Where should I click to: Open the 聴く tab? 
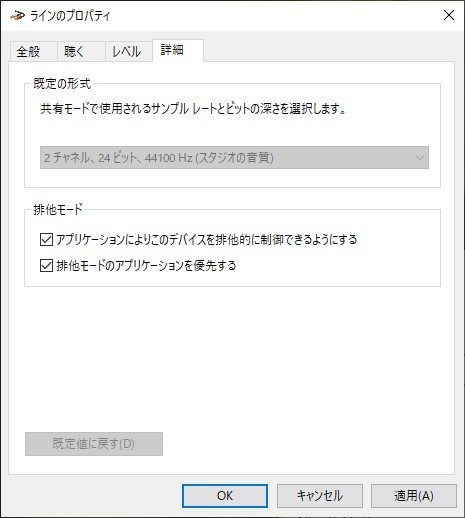(x=74, y=52)
